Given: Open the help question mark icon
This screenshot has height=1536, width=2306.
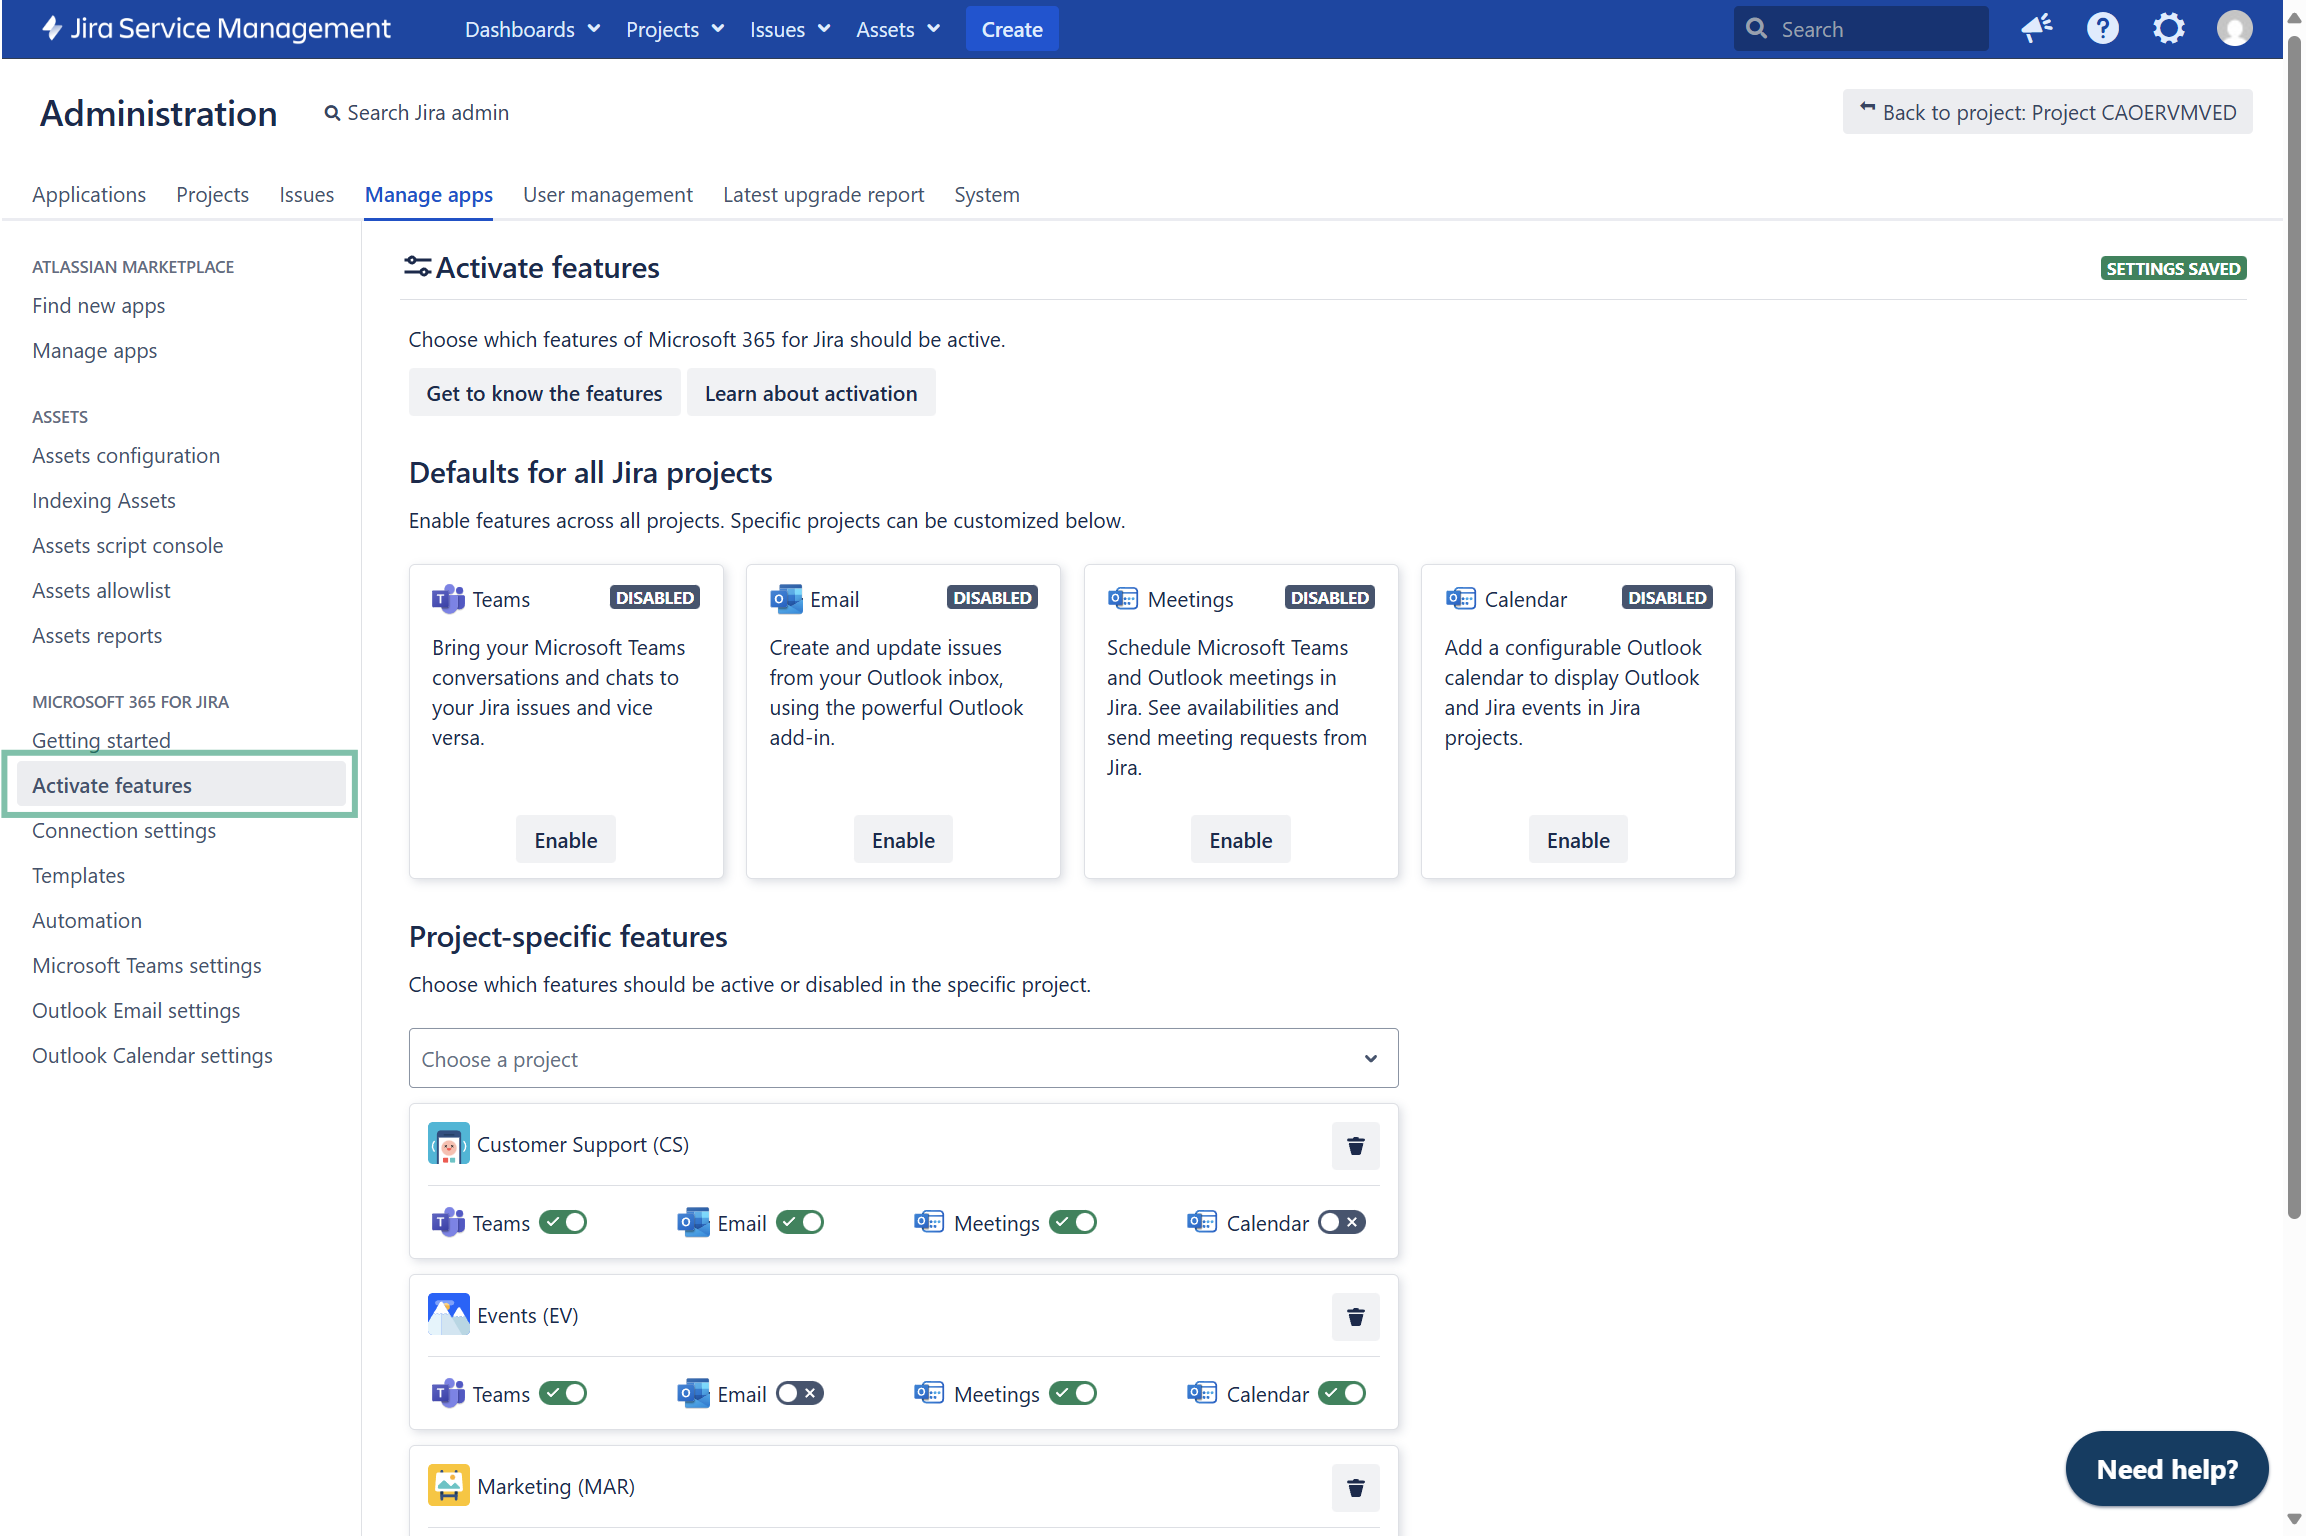Looking at the screenshot, I should pos(2102,28).
